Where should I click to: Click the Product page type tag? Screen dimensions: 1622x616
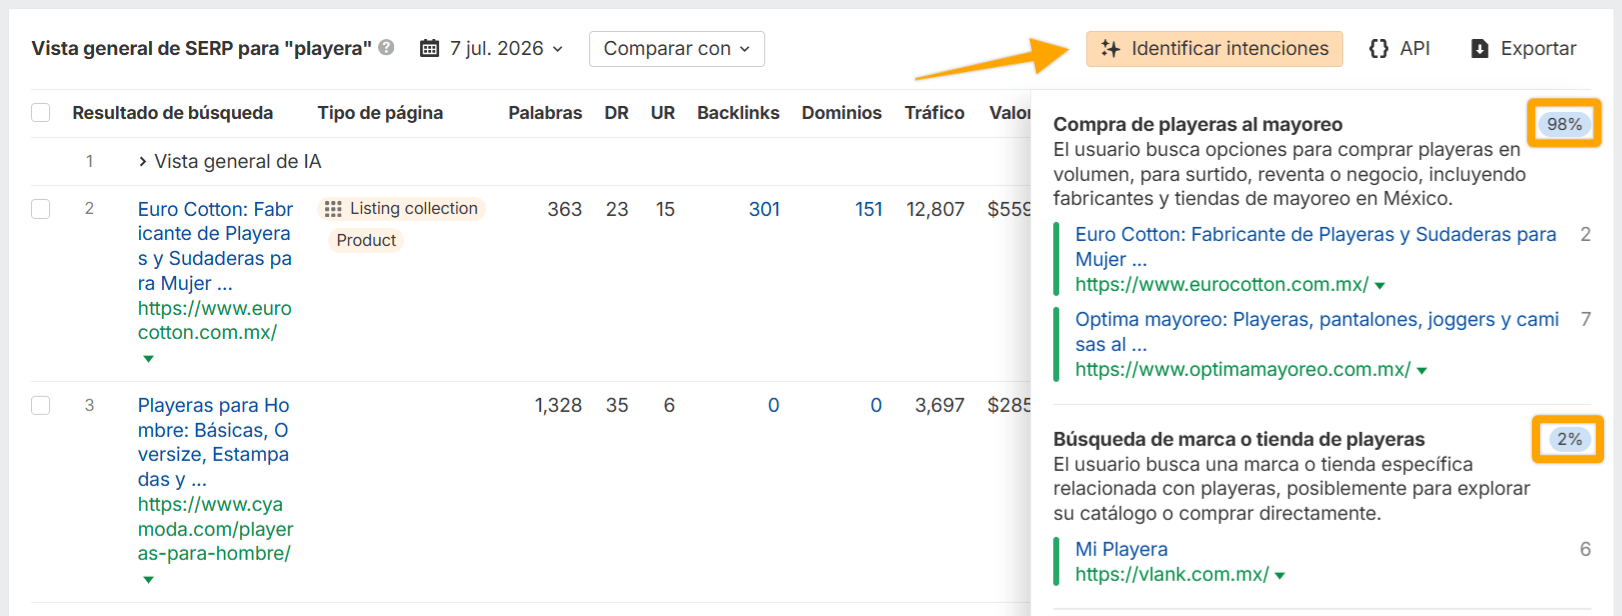[366, 241]
